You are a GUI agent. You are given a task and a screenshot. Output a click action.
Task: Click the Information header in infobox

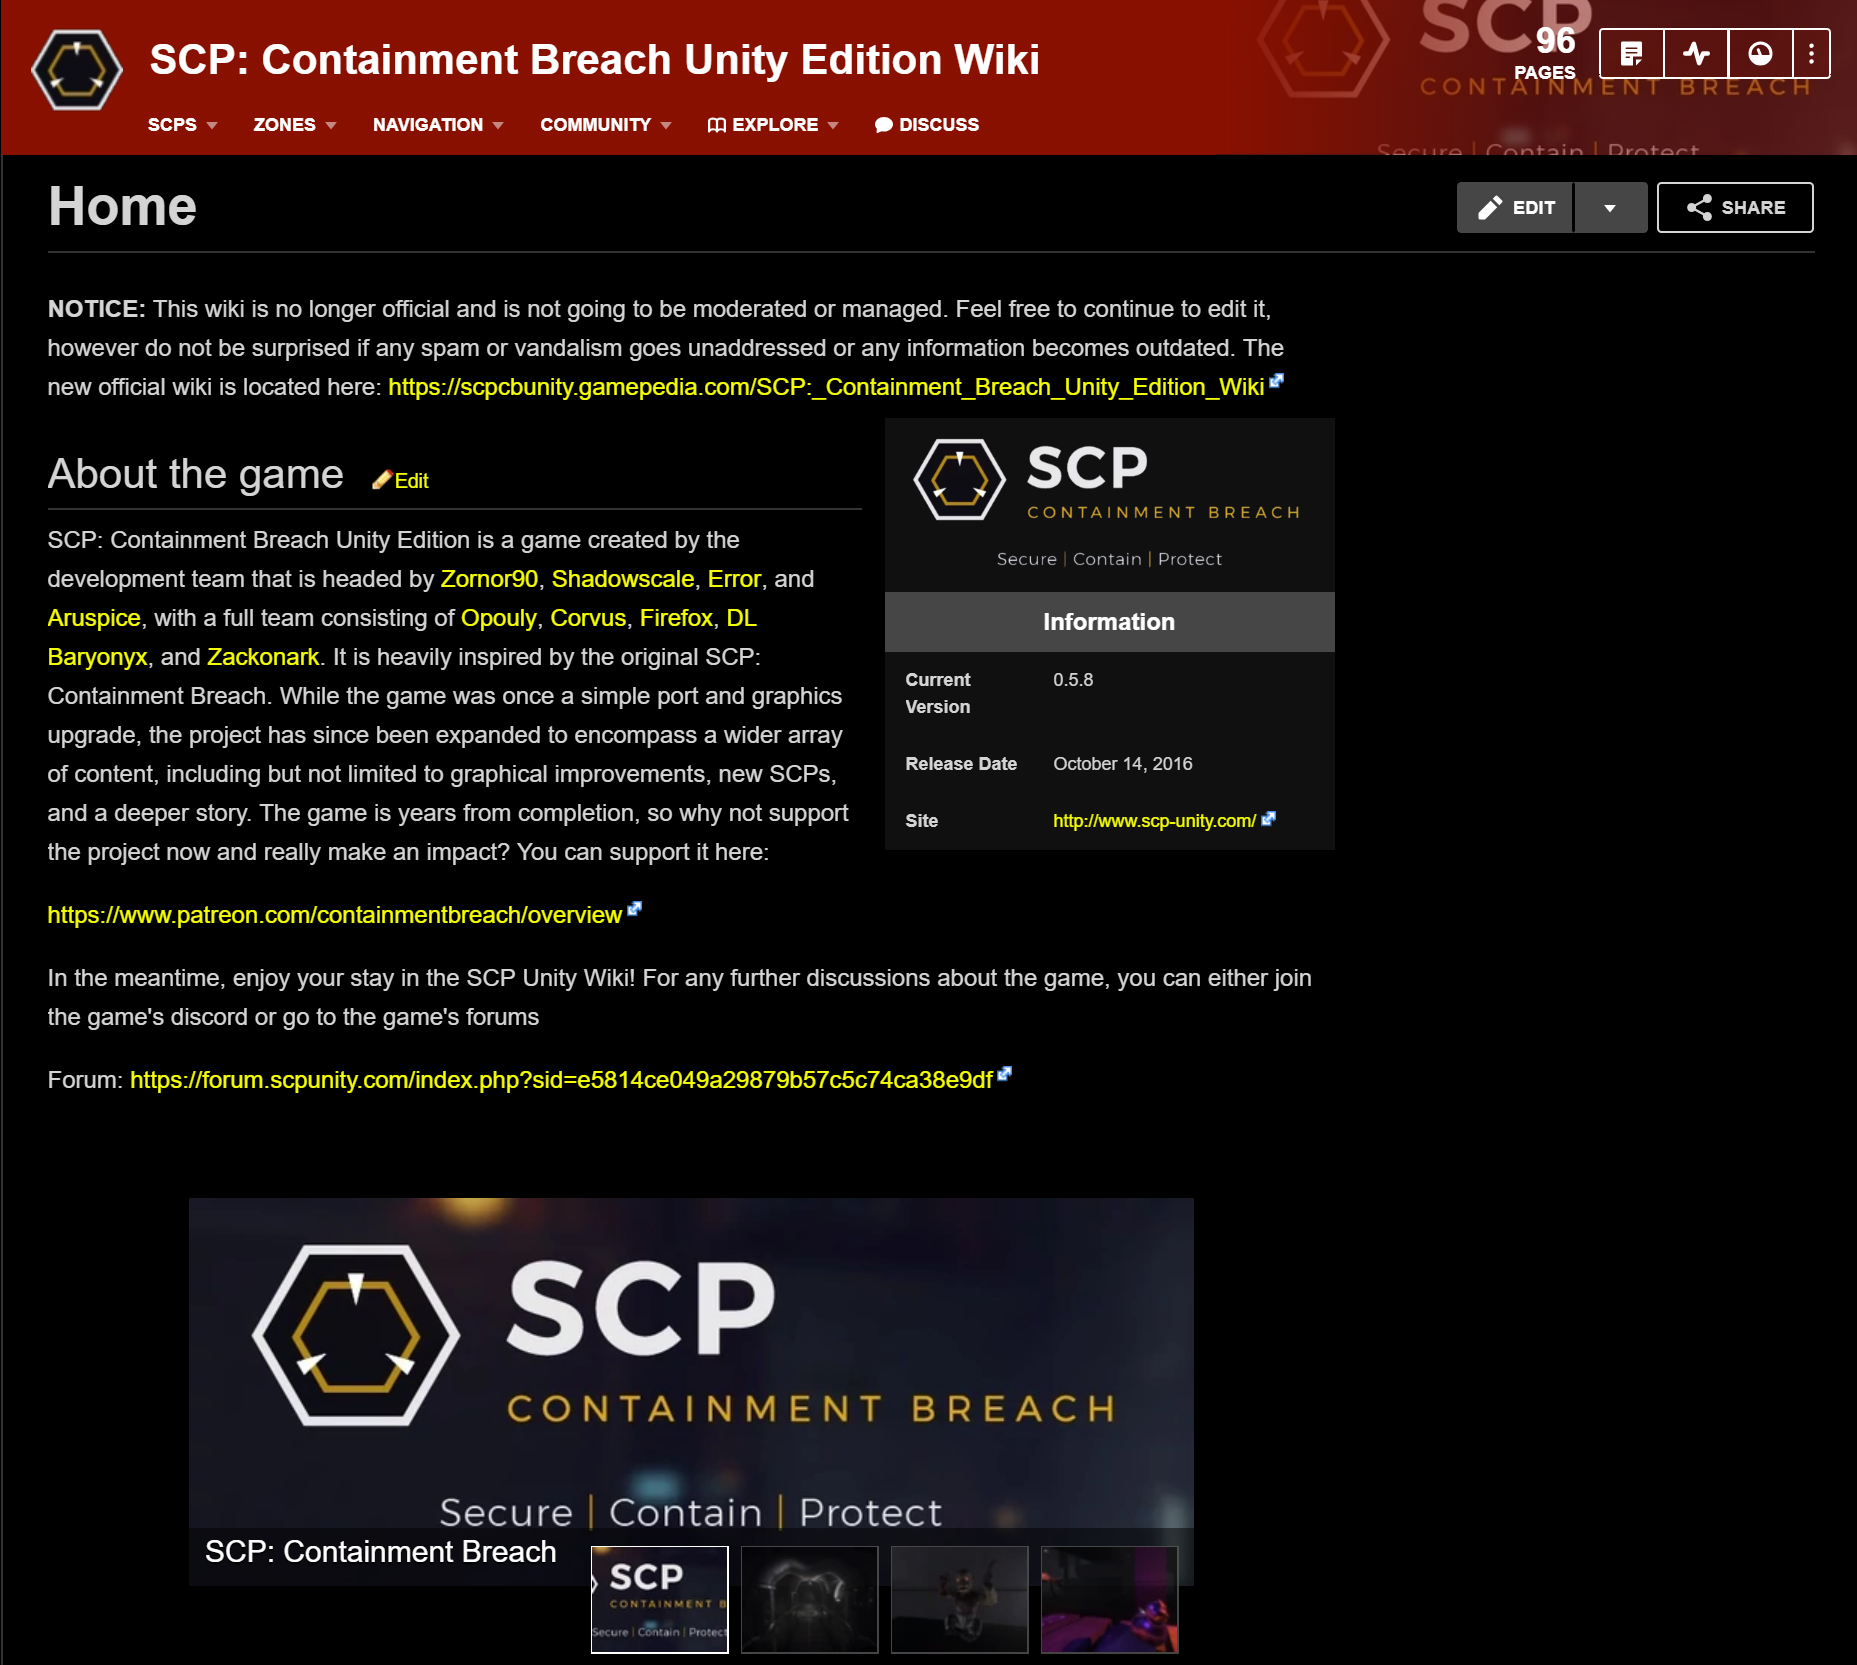pyautogui.click(x=1109, y=622)
